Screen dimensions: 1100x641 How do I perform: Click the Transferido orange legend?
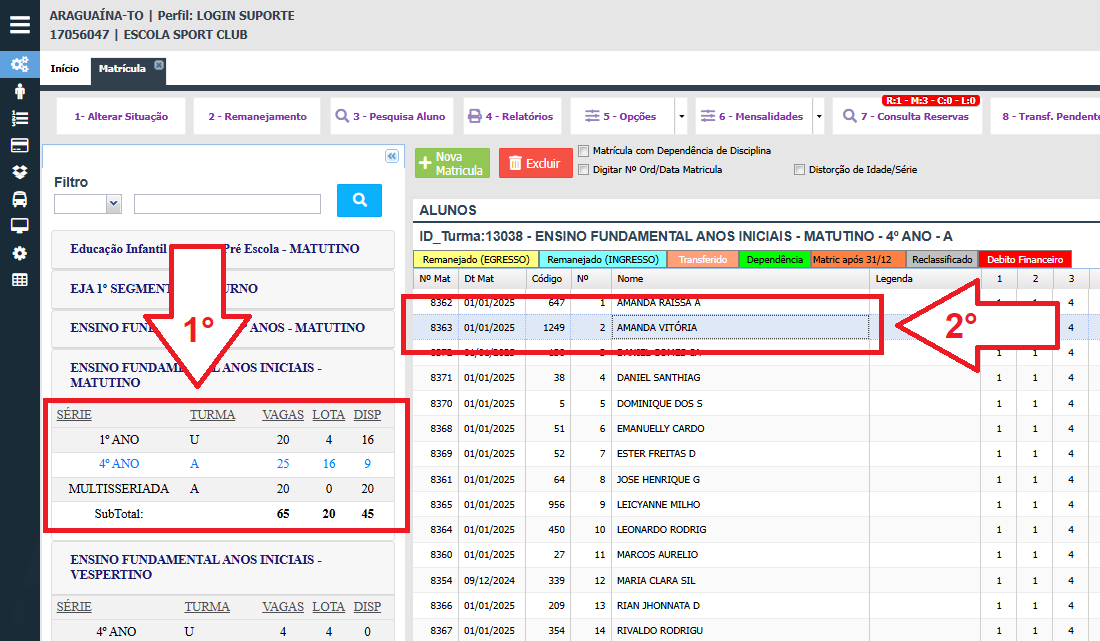(x=703, y=259)
